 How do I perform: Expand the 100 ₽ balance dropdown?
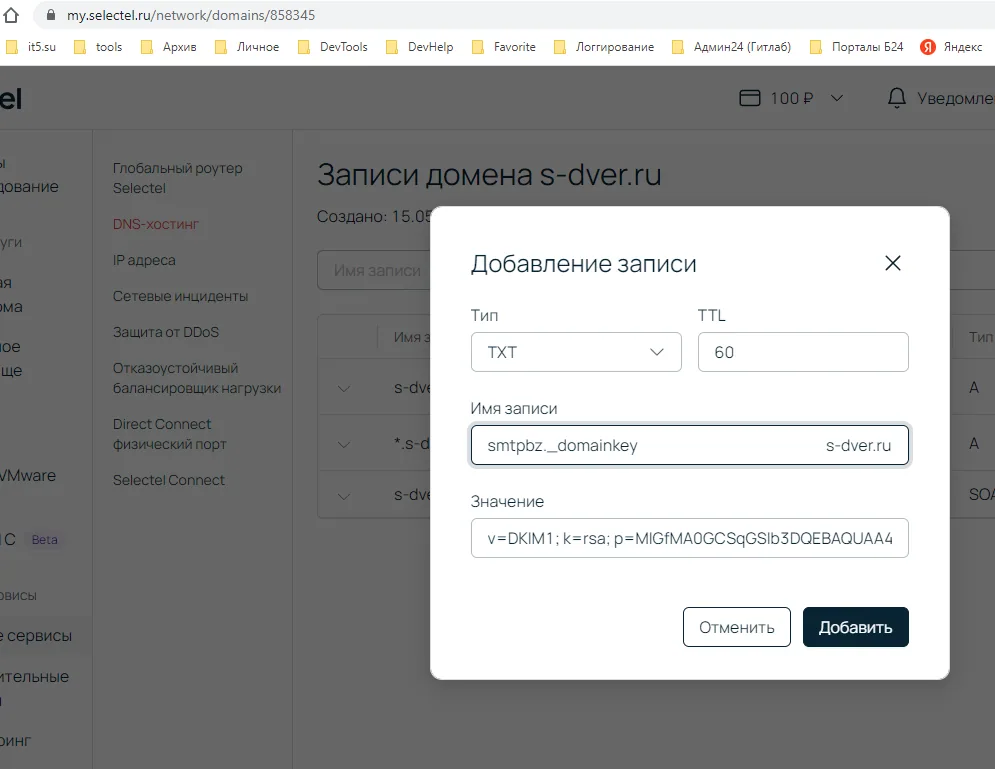[837, 98]
